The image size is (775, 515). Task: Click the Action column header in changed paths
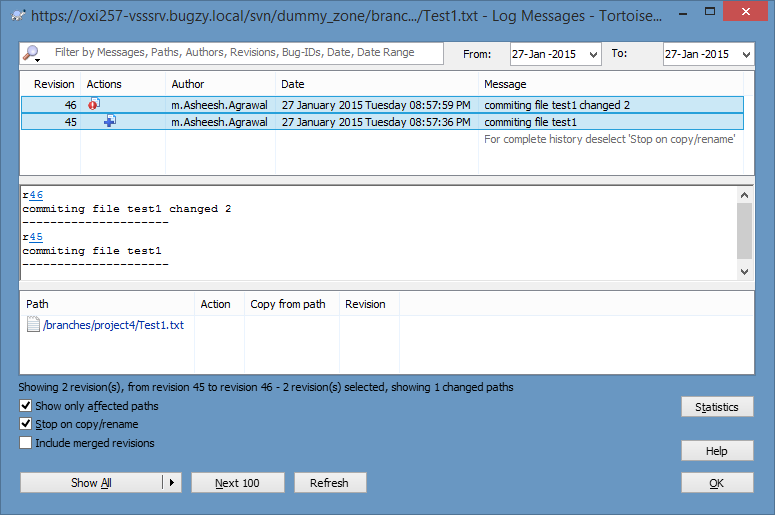pos(219,304)
